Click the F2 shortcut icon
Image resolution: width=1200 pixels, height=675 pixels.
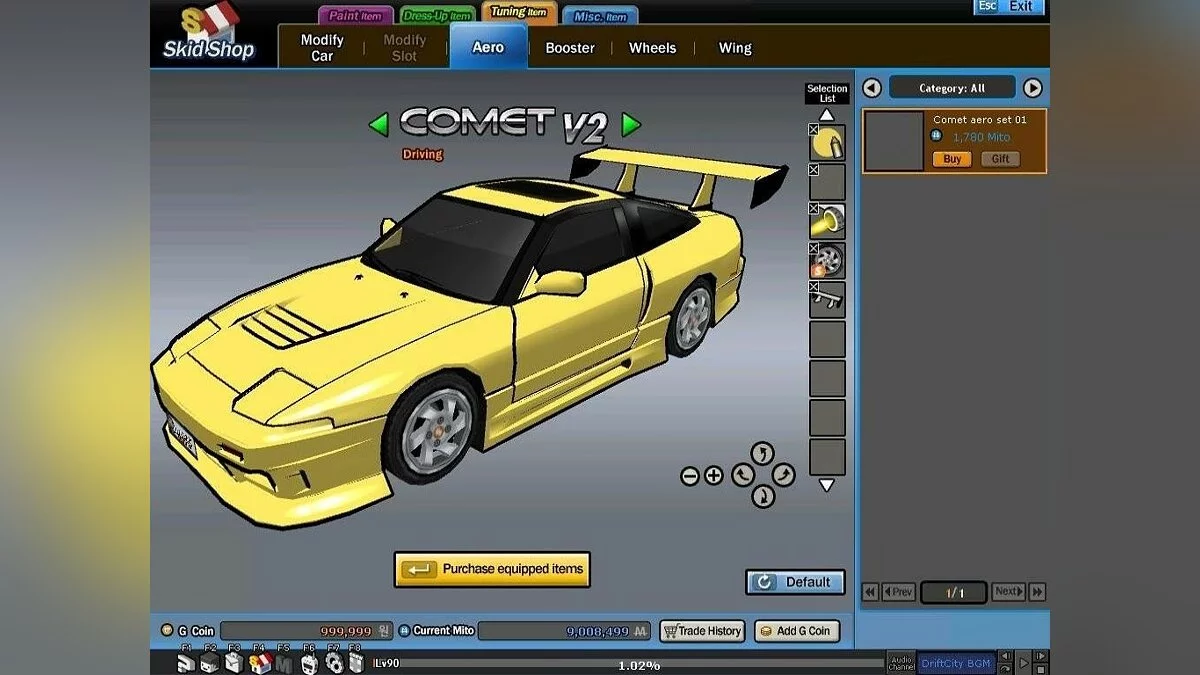click(x=210, y=661)
